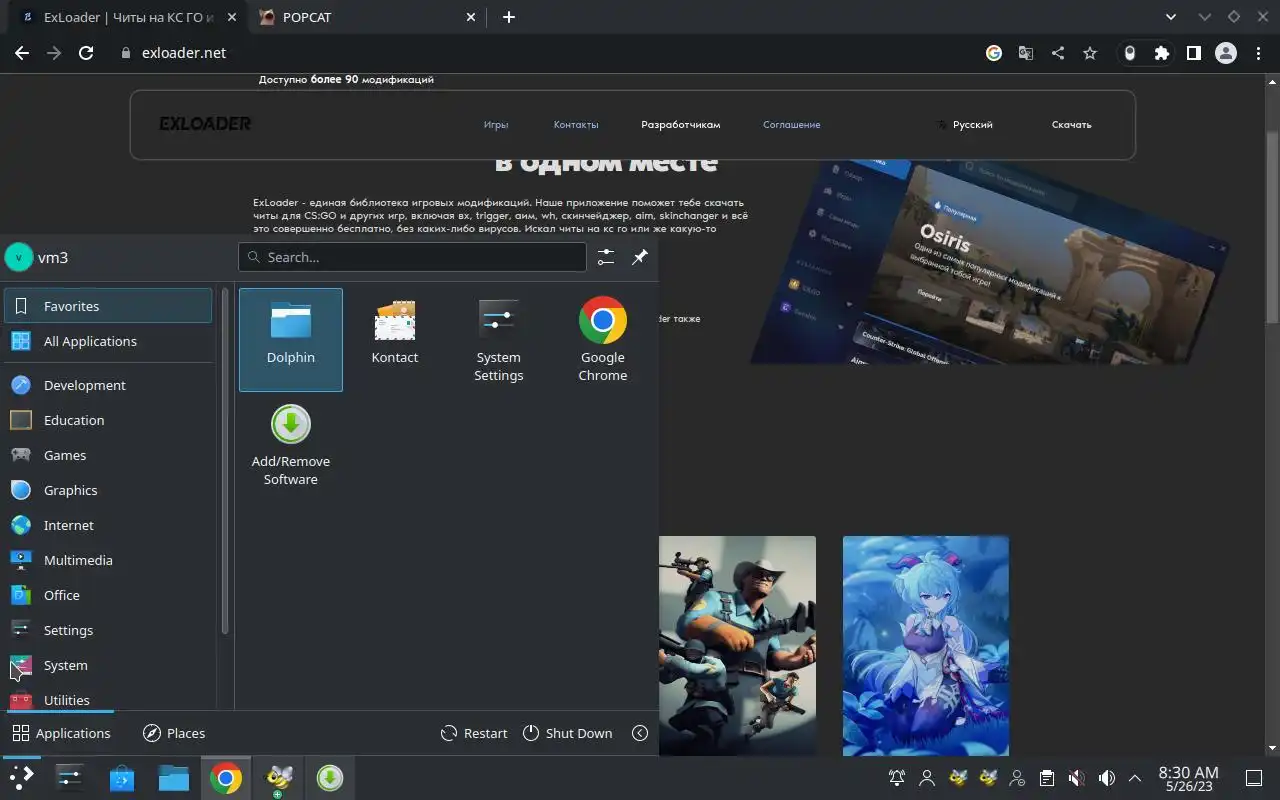Screen dimensions: 1280x800
Task: Open a new Chrome tab
Action: [509, 17]
